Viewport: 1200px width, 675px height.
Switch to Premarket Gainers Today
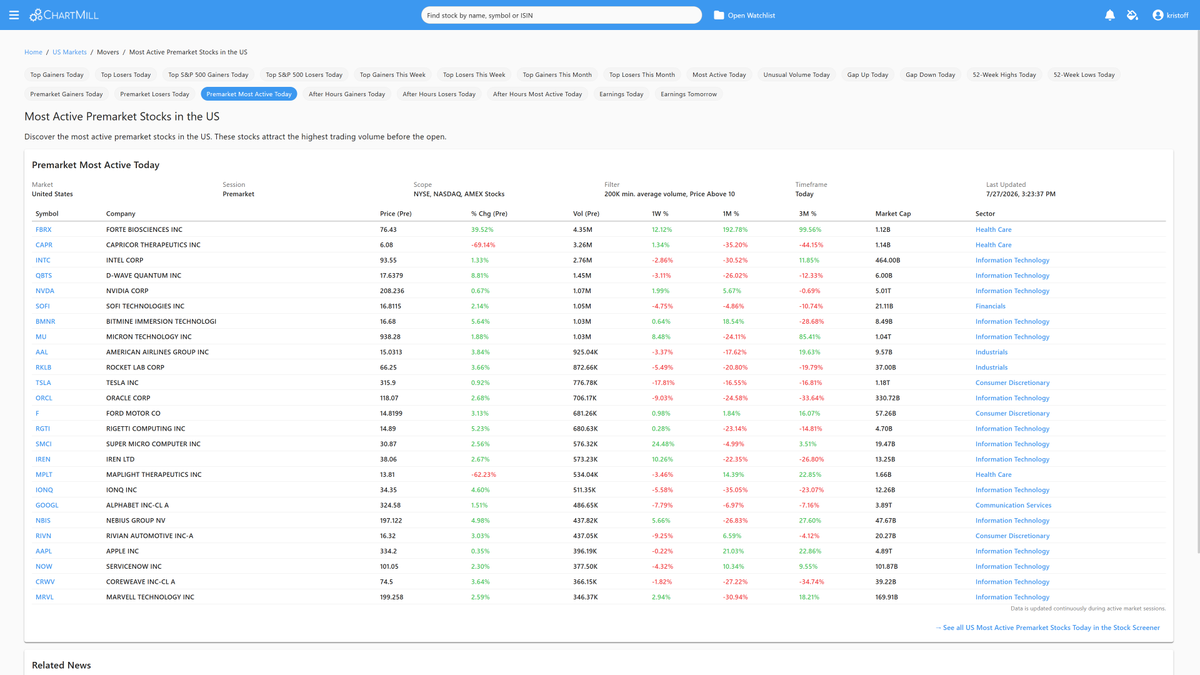tap(67, 94)
